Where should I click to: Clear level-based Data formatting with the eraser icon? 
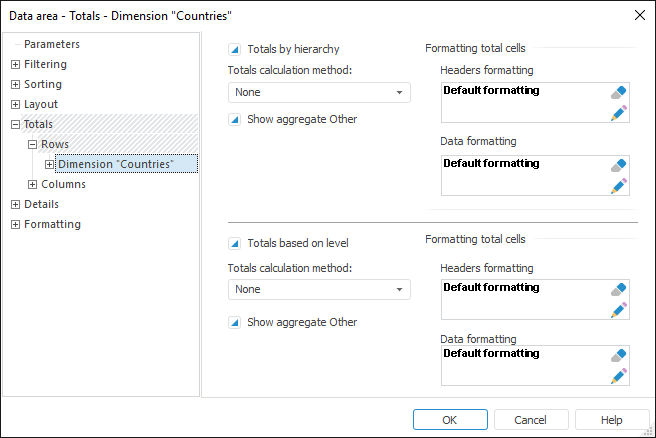619,356
